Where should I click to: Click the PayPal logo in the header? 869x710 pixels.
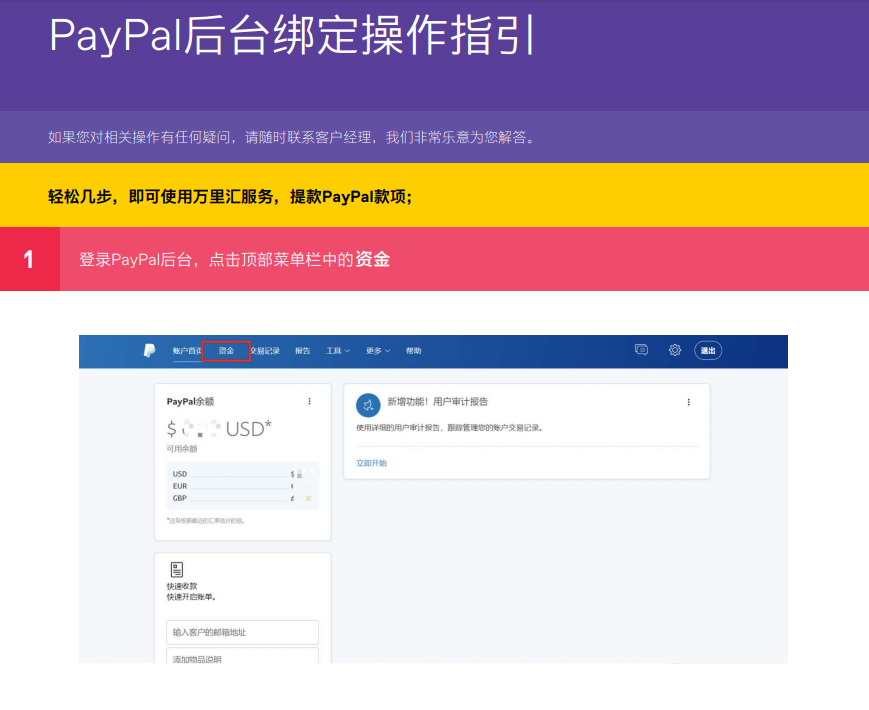(x=149, y=351)
